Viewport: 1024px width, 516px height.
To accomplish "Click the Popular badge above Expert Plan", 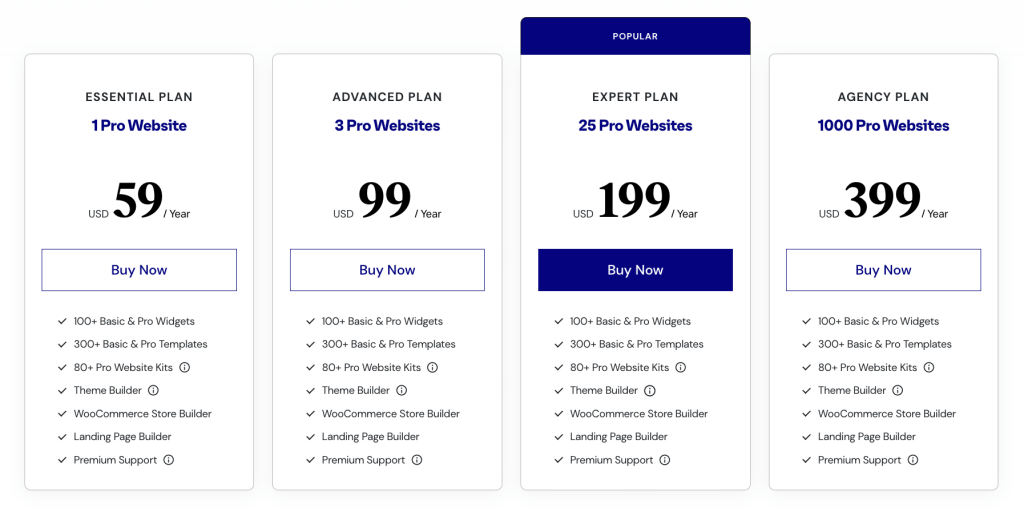I will point(635,36).
